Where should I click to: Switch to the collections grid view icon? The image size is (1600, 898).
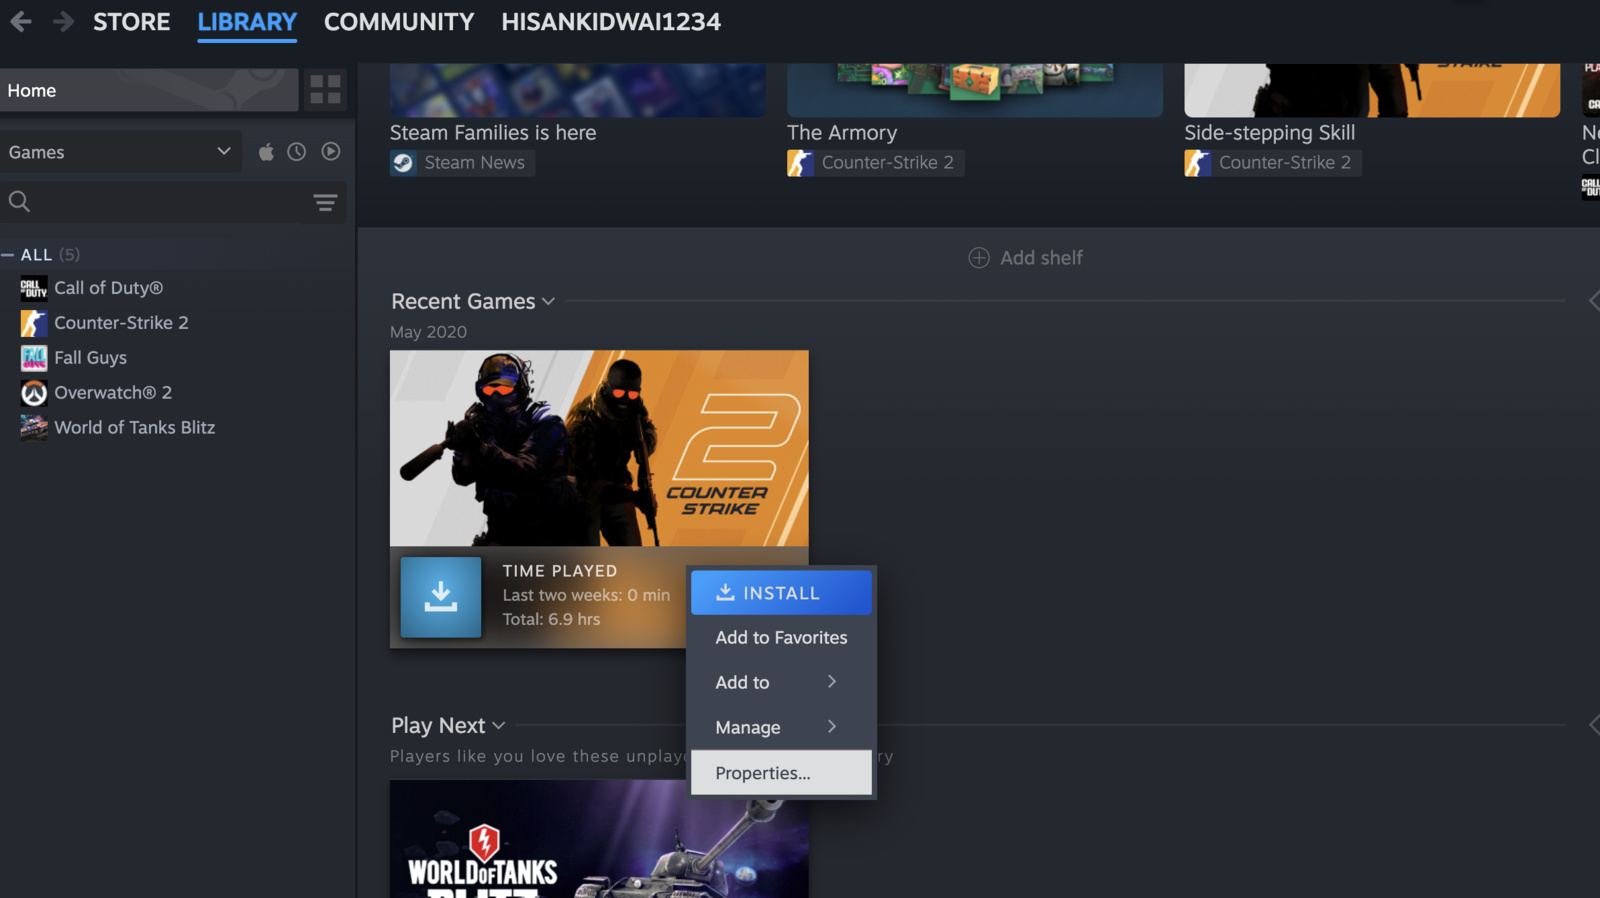click(x=325, y=90)
